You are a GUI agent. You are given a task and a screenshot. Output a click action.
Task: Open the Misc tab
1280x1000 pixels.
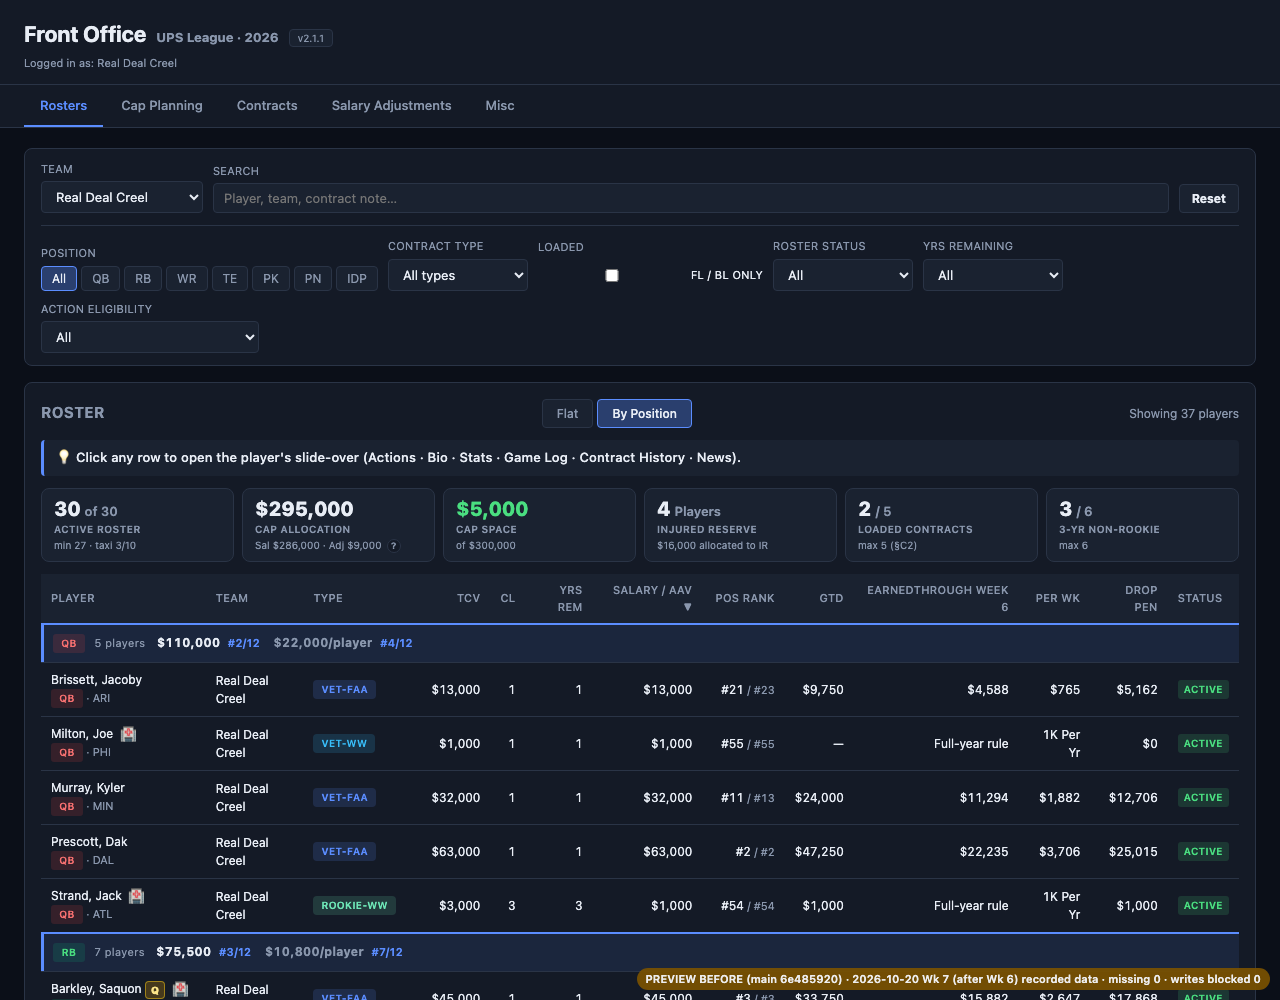[500, 105]
